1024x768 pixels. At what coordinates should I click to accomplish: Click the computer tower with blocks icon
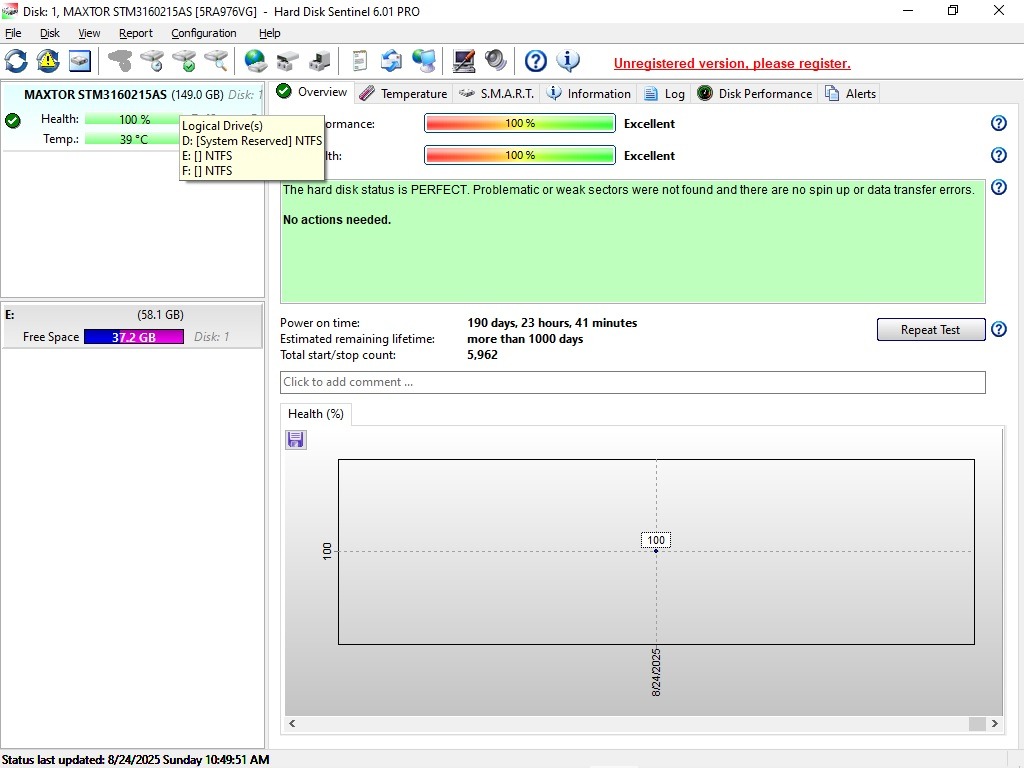tap(319, 61)
